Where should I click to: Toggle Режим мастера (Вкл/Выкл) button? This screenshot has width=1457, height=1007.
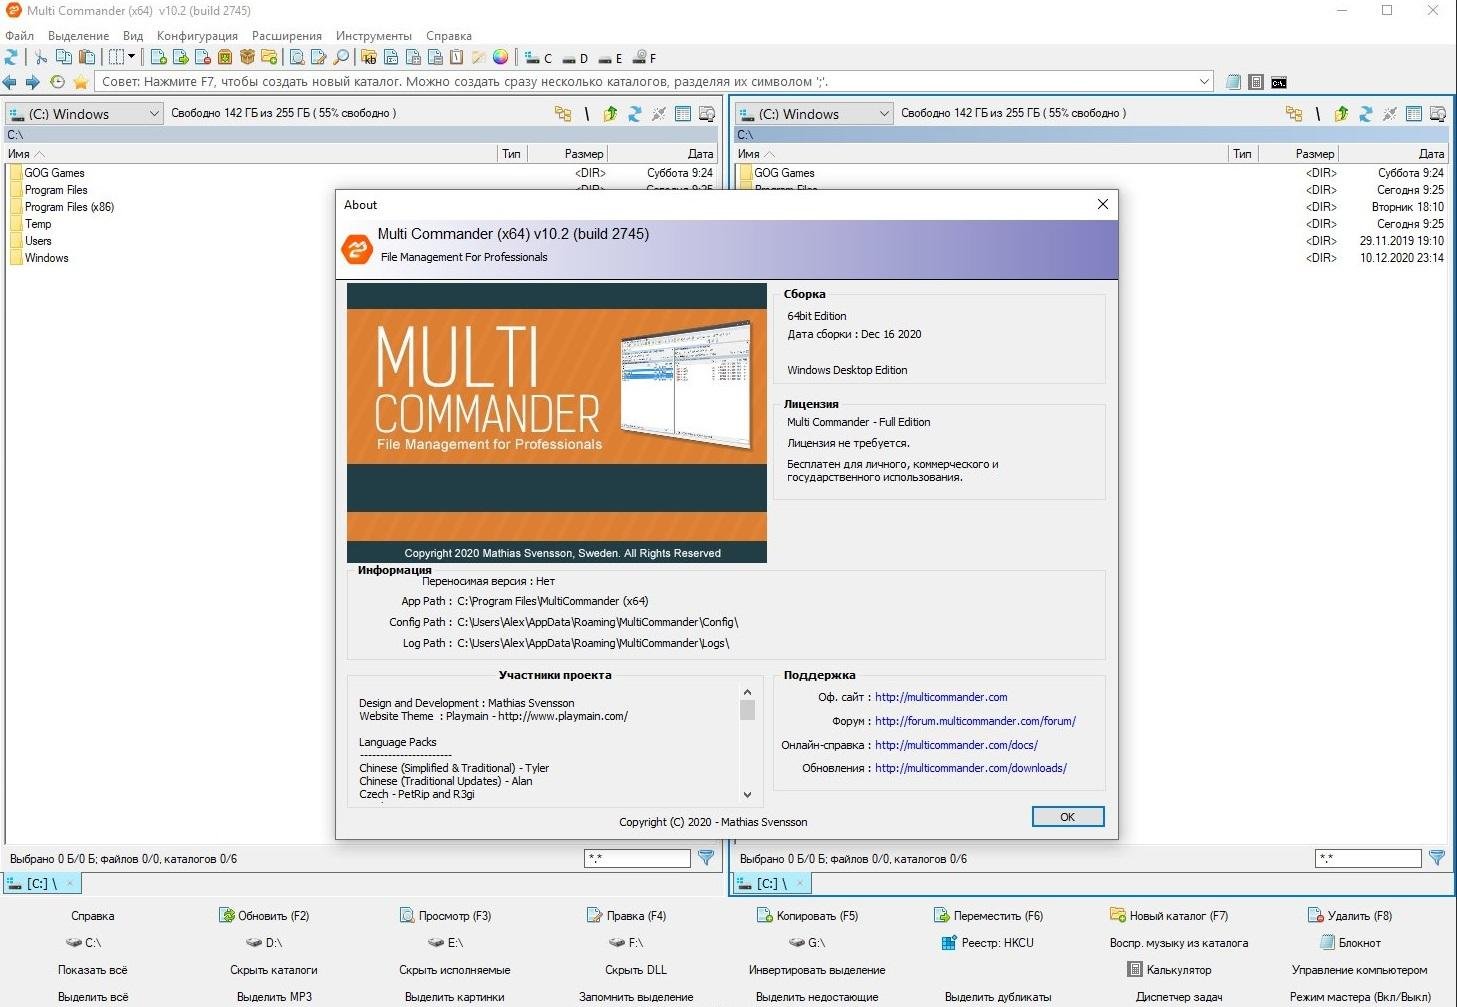point(1359,997)
